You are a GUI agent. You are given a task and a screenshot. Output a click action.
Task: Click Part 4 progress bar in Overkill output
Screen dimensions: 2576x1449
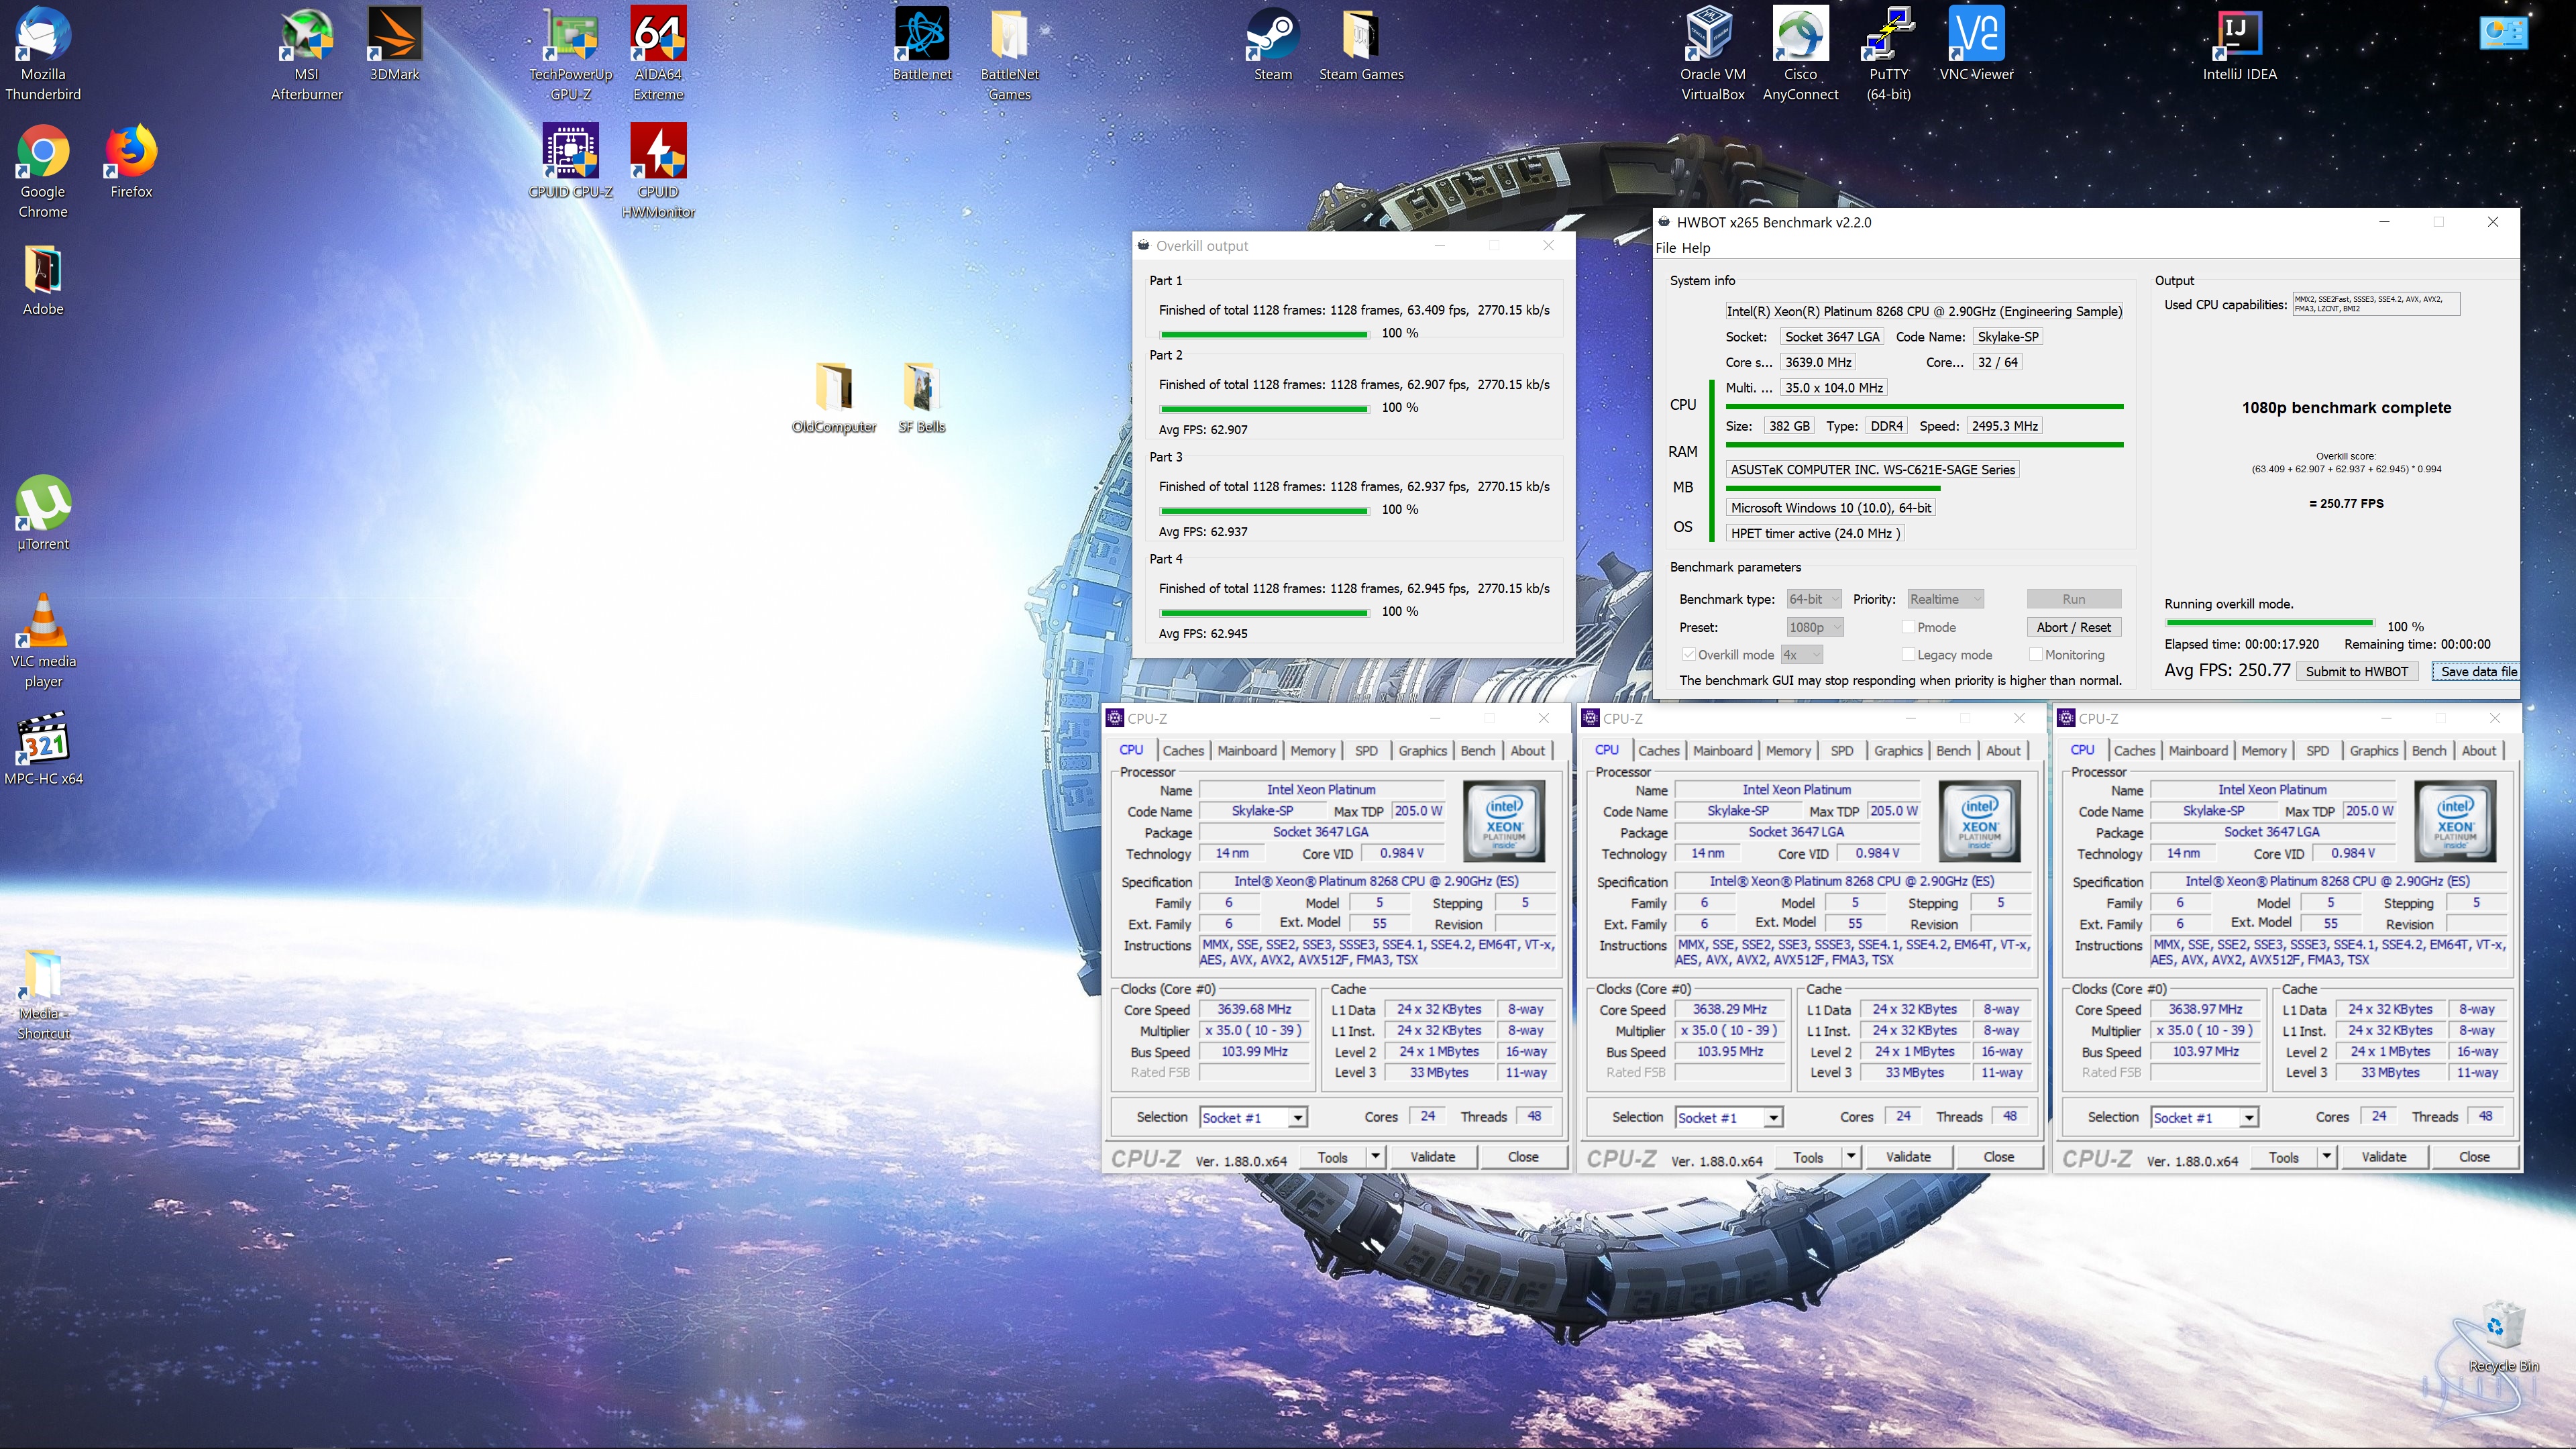coord(1264,612)
